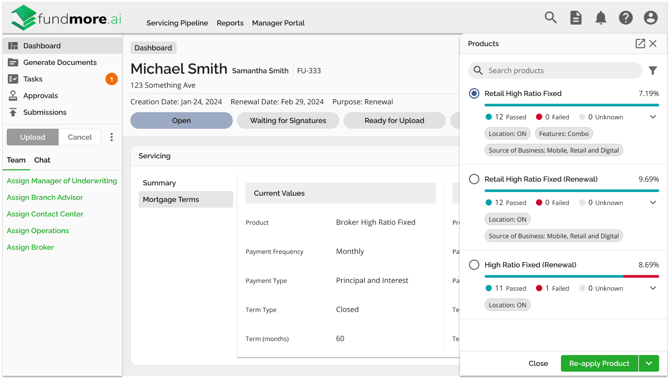Select the Open status stage
This screenshot has width=670, height=379.
(182, 120)
